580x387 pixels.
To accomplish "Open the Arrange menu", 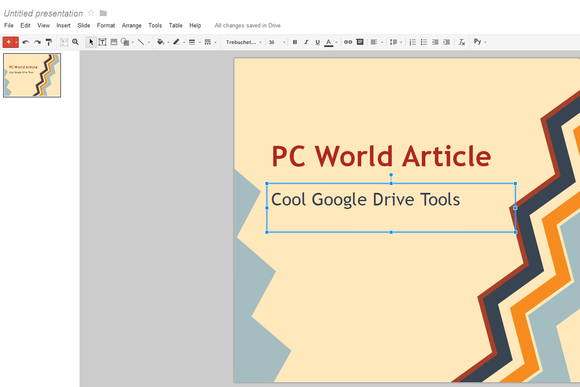I will (132, 26).
